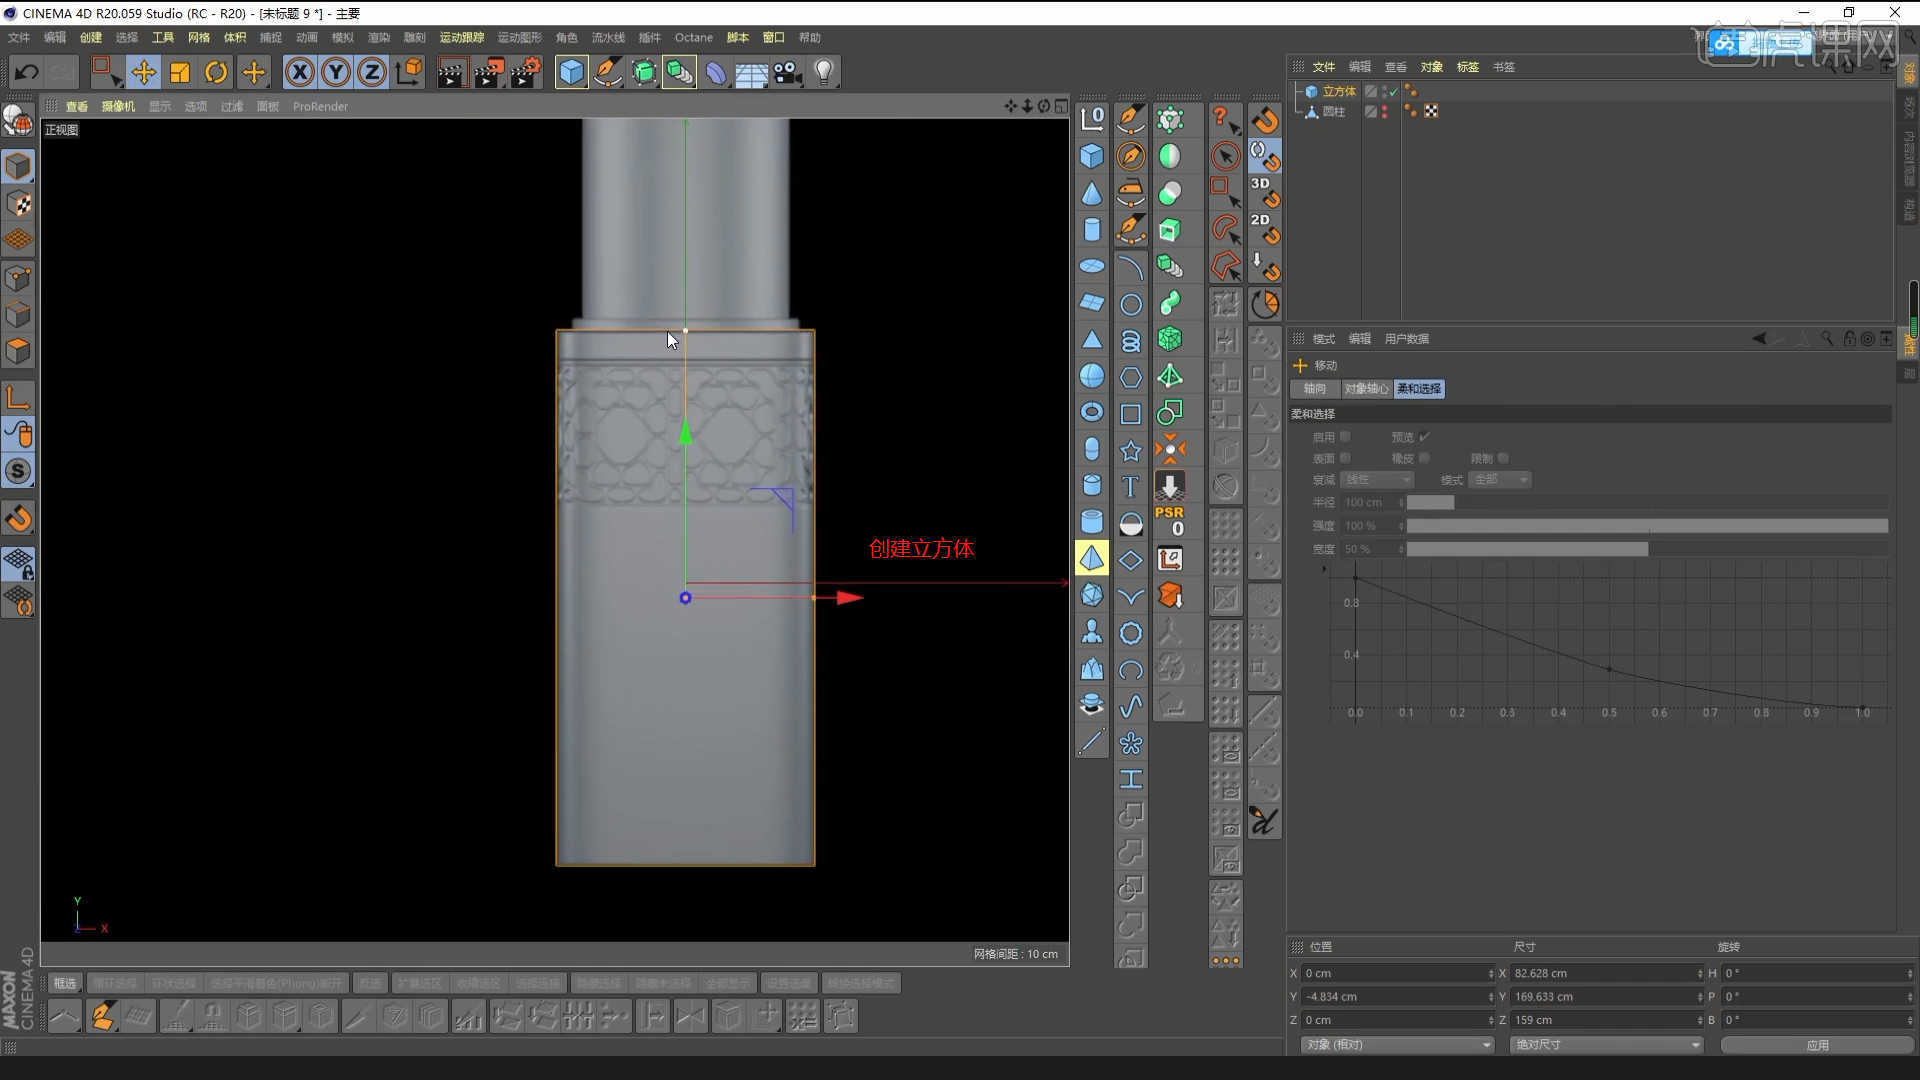Click the Sphere primitive icon in palette

(1092, 376)
